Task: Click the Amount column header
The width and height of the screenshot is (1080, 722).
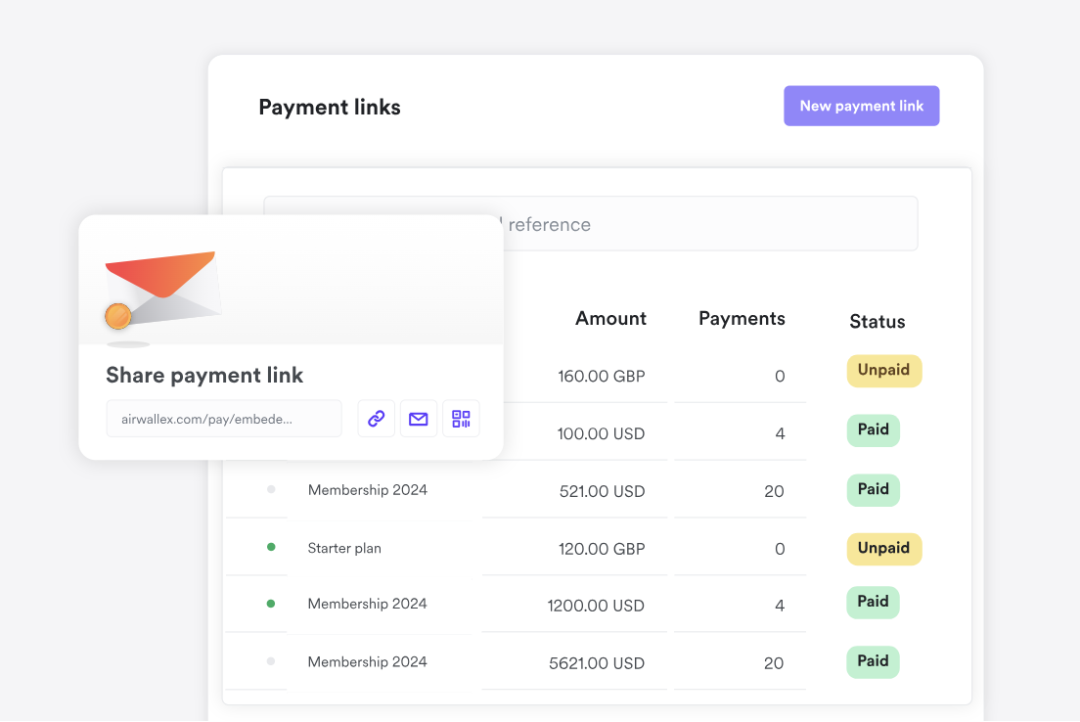Action: pyautogui.click(x=610, y=318)
